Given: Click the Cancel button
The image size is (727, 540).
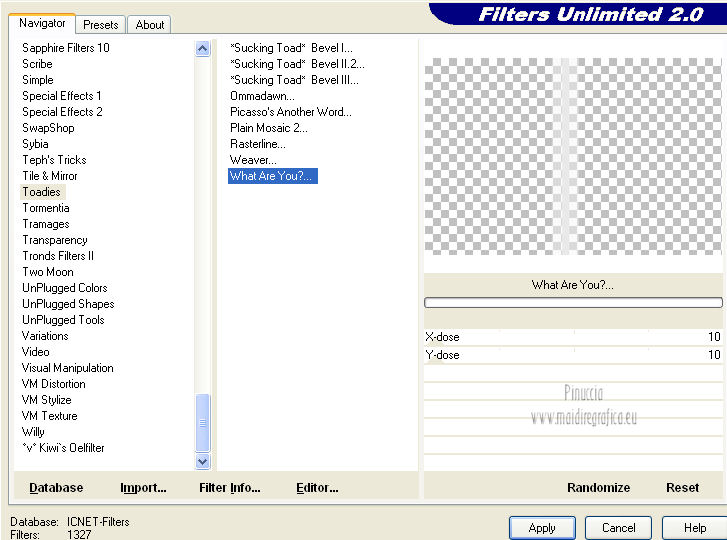Looking at the screenshot, I should (x=618, y=527).
